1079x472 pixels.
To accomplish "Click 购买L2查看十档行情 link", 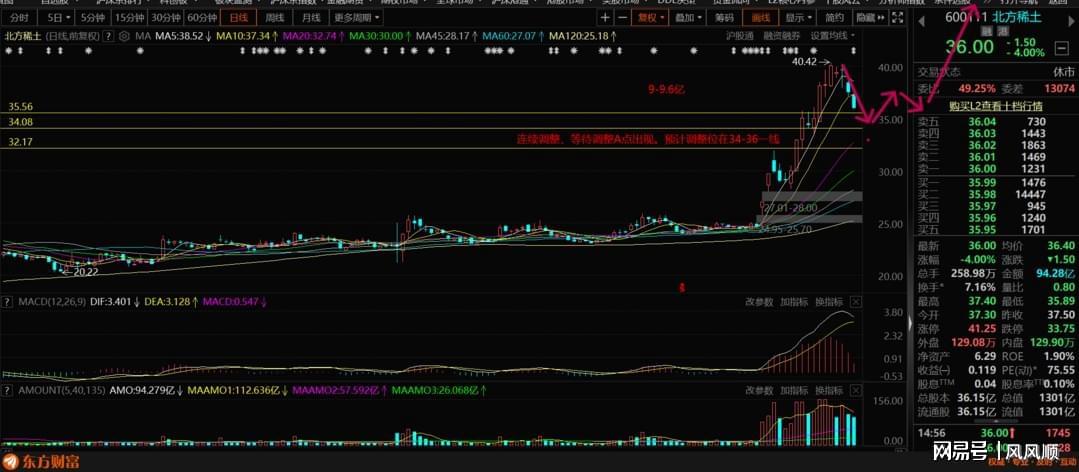I will (995, 105).
